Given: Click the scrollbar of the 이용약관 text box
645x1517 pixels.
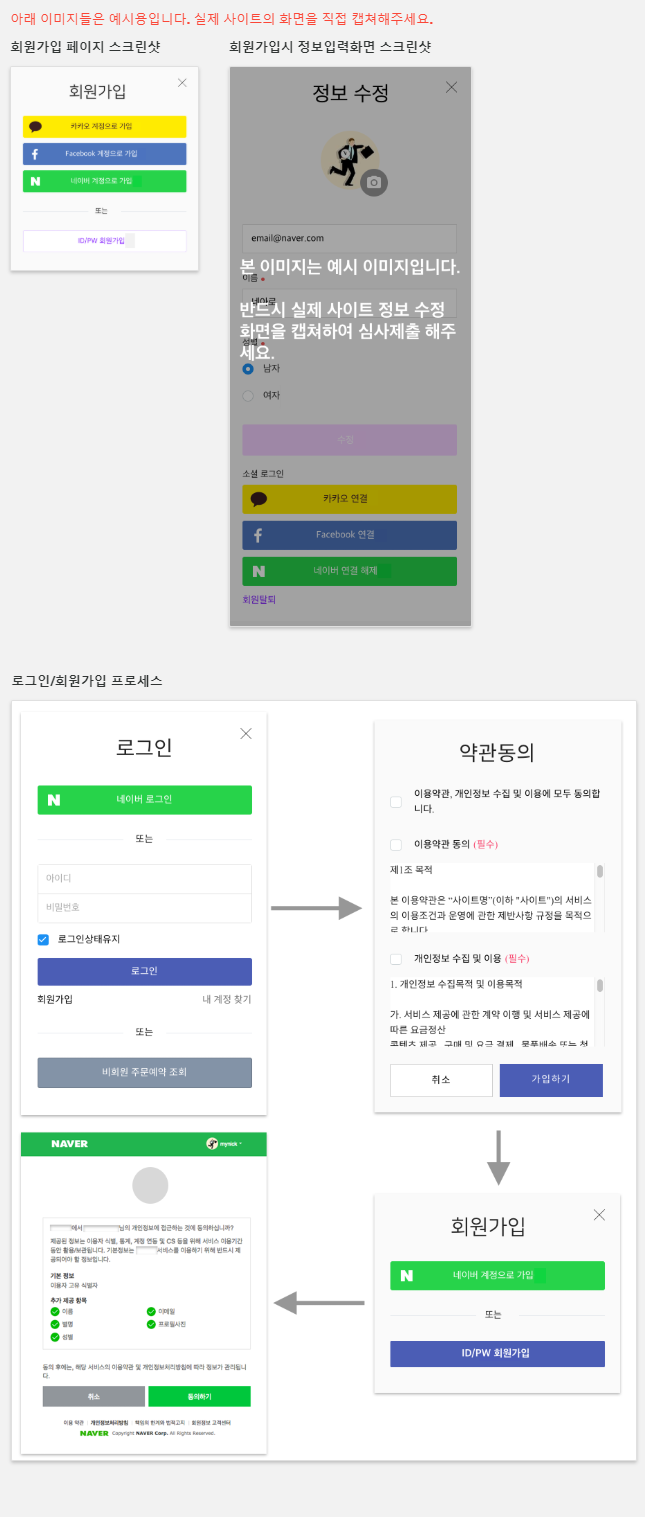Looking at the screenshot, I should click(x=600, y=897).
